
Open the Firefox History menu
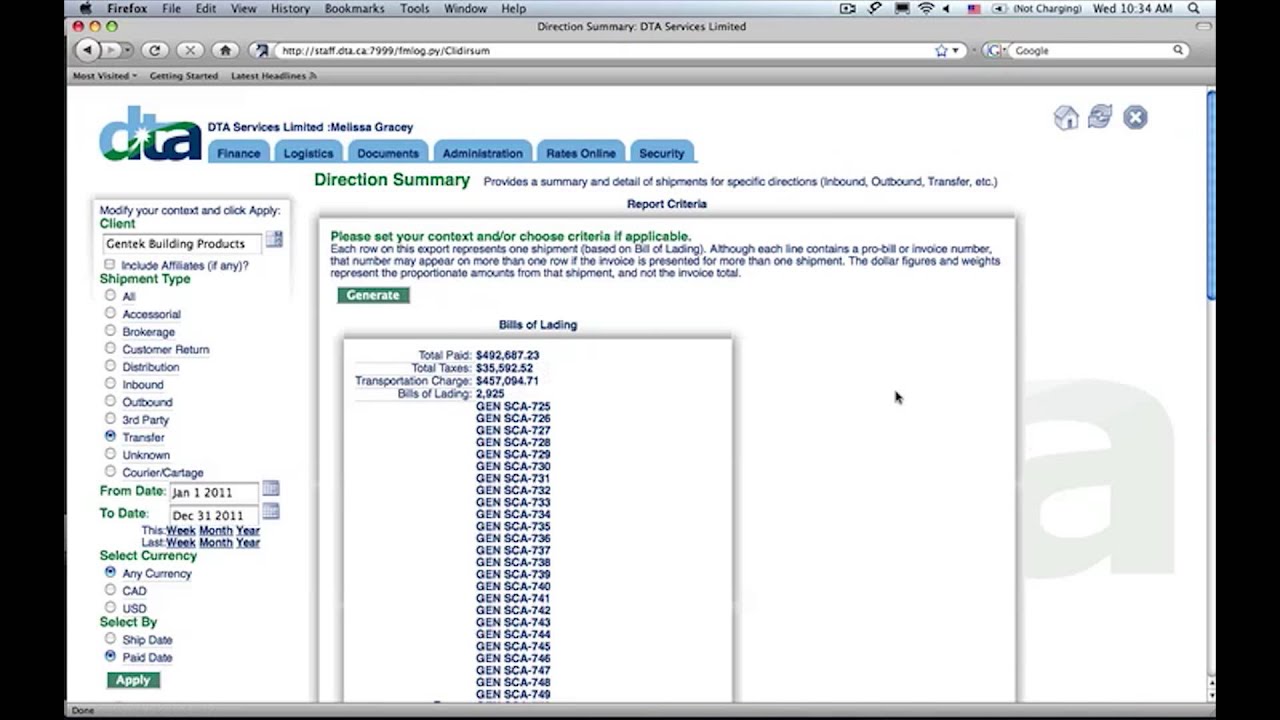point(290,8)
